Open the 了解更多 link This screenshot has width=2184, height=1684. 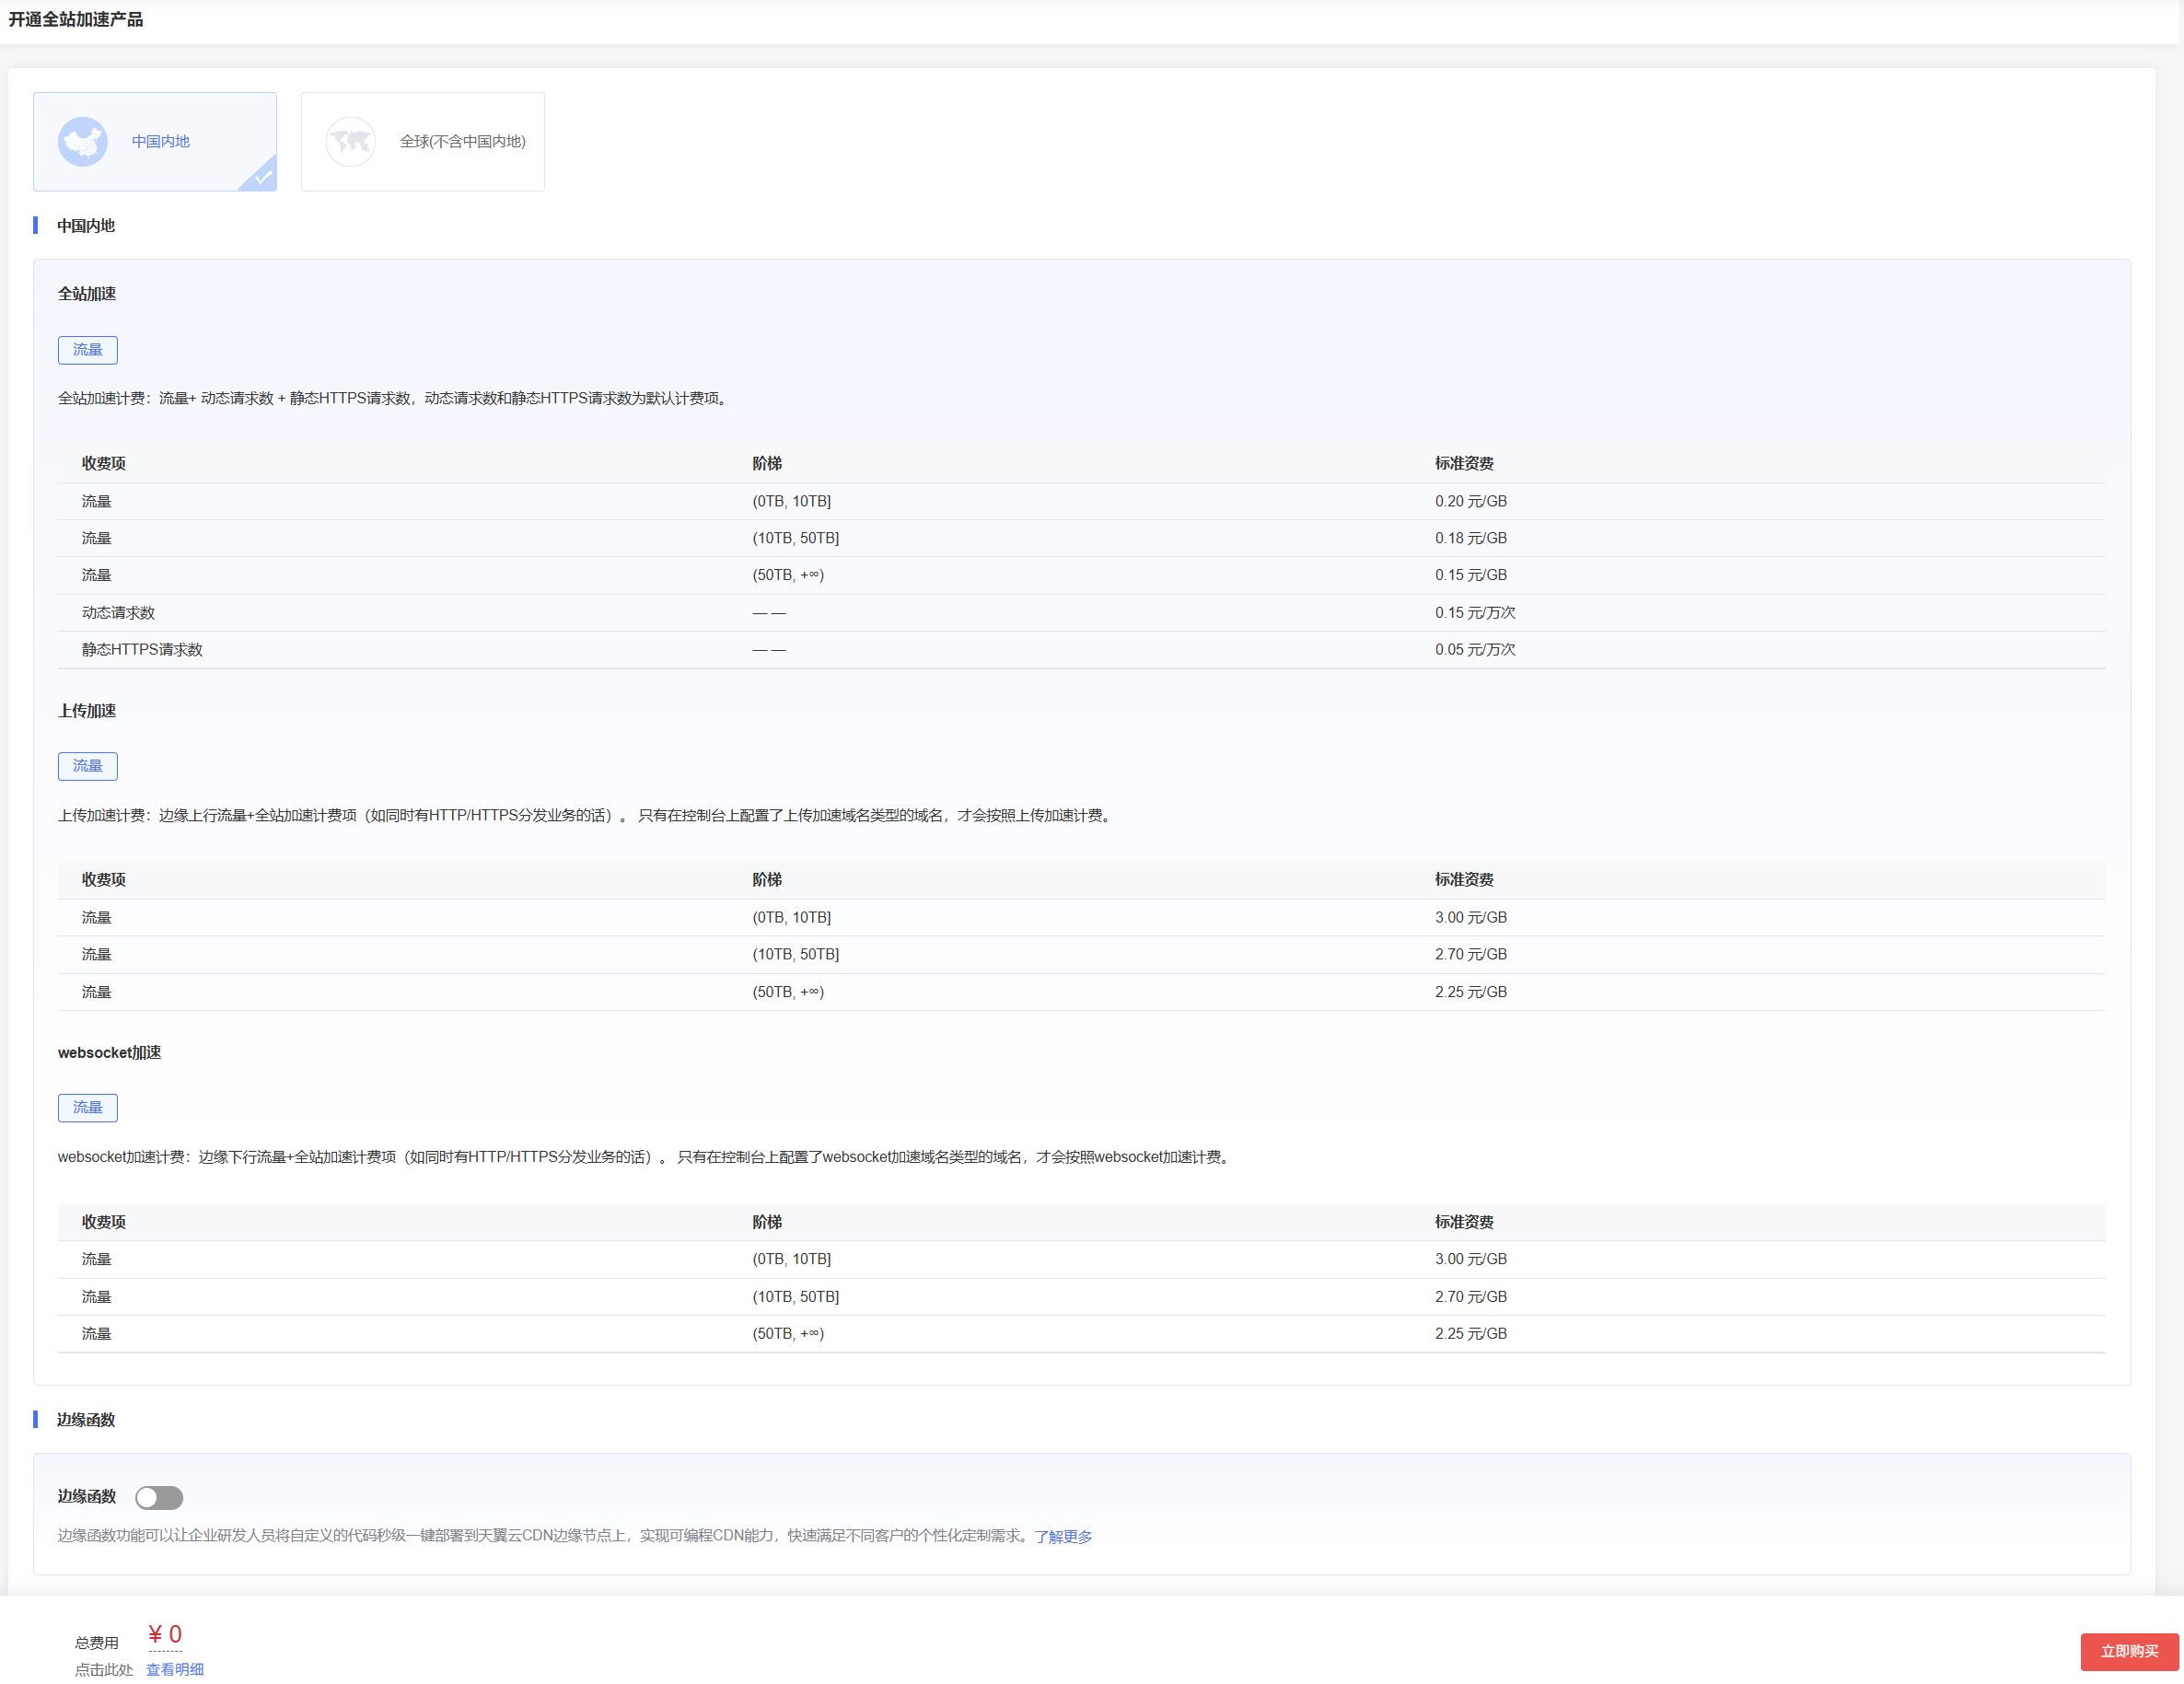(1063, 1536)
